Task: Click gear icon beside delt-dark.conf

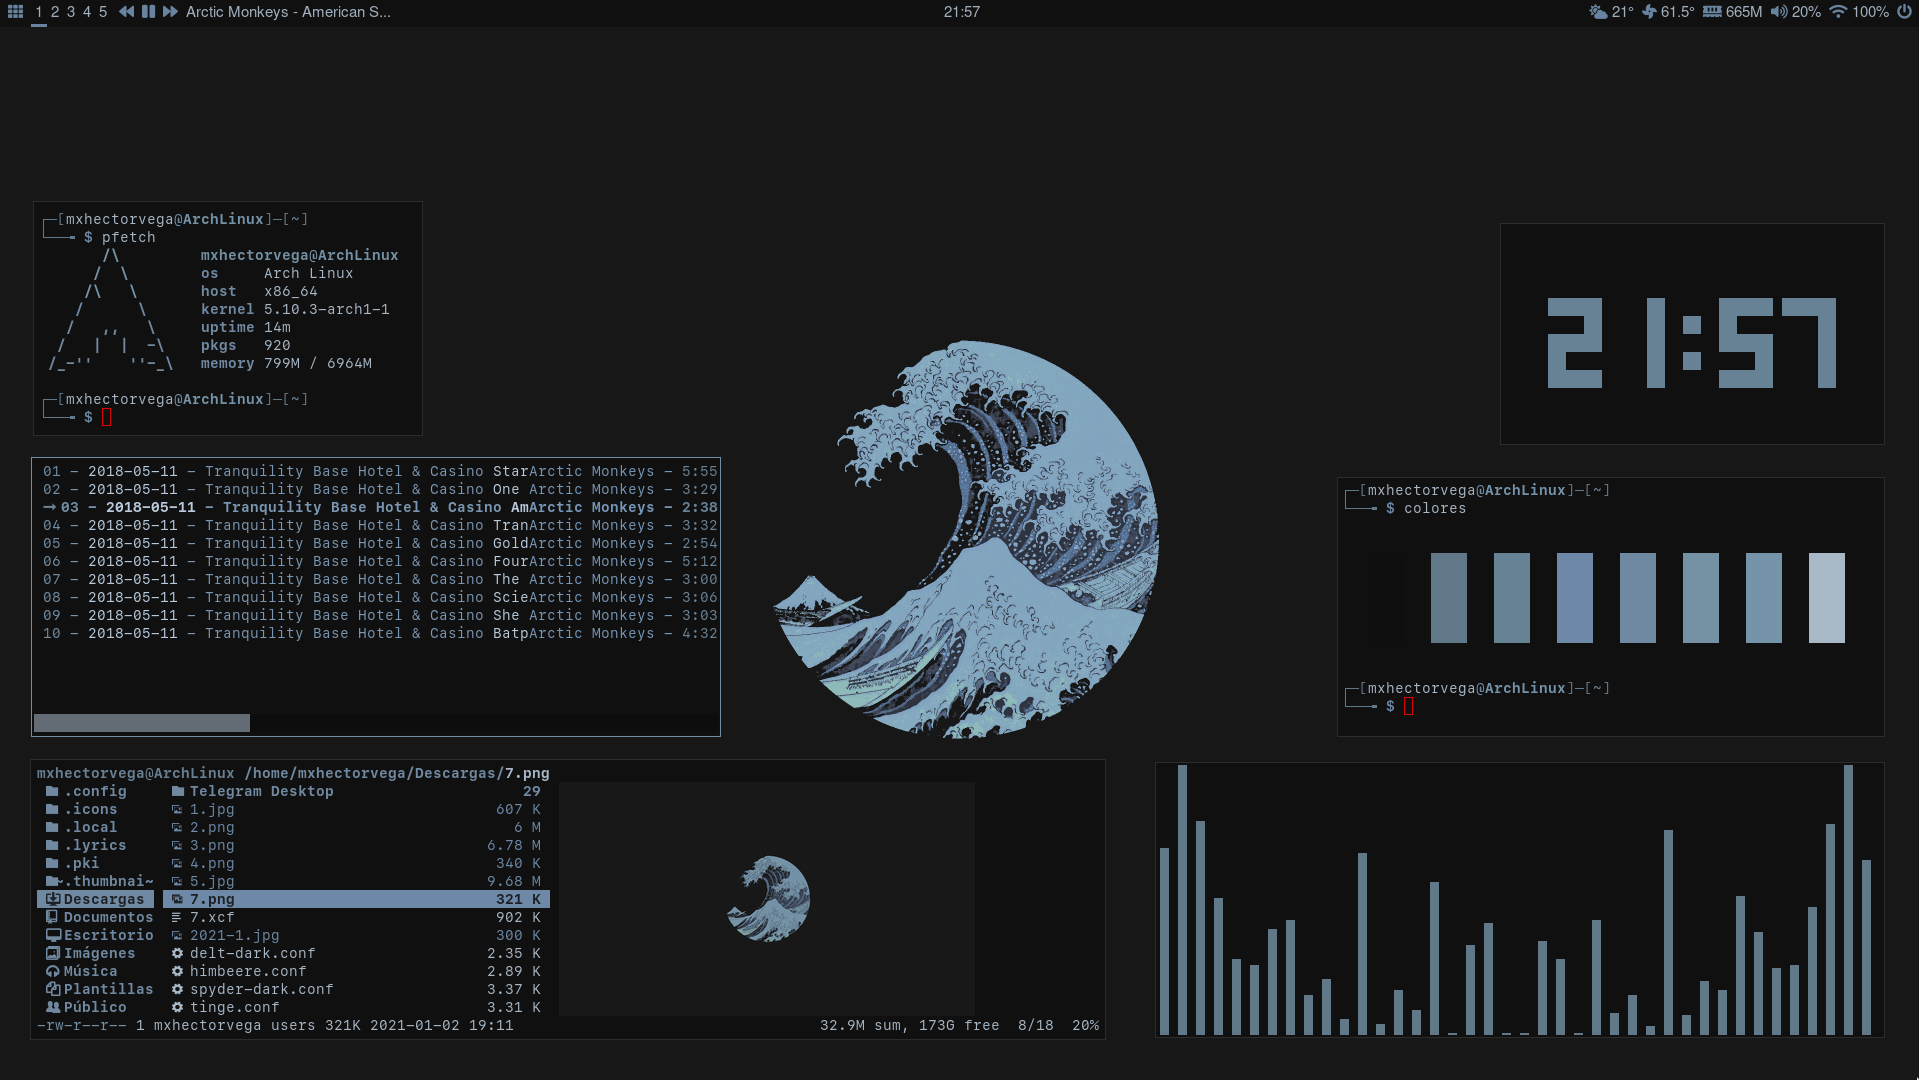Action: 177,953
